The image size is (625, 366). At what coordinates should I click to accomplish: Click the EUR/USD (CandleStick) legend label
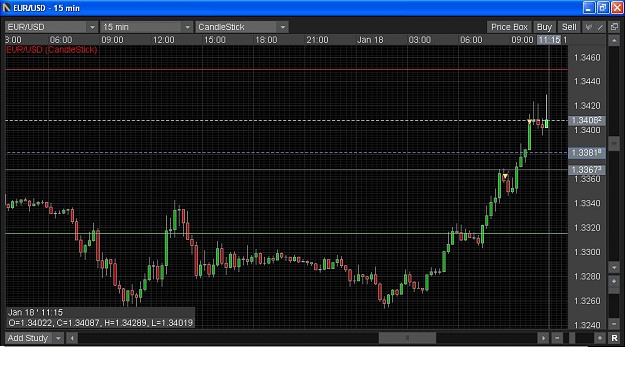[x=51, y=50]
